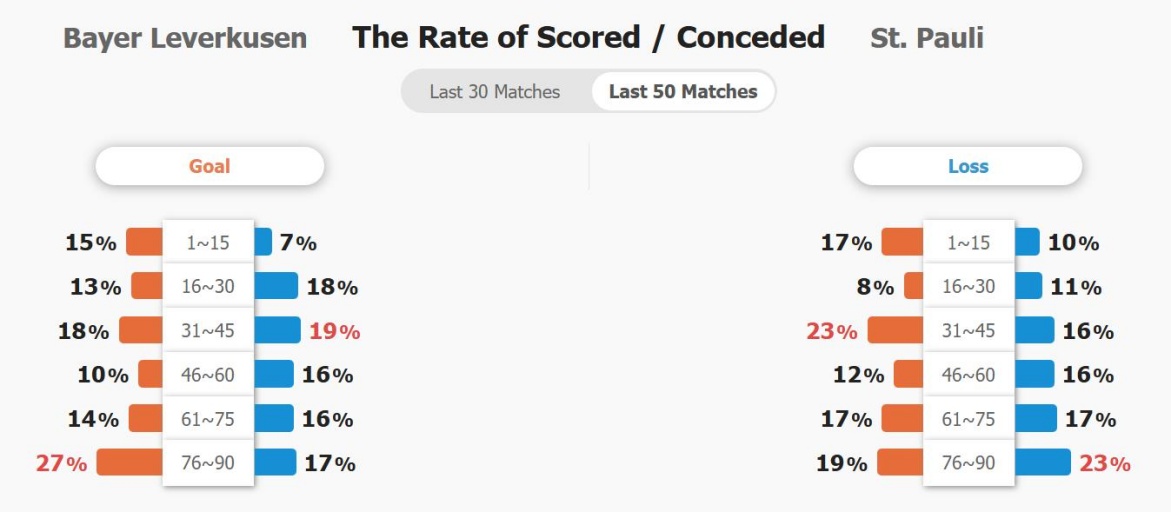Click the red 27% label in Goal chart
This screenshot has height=512, width=1171.
tap(61, 463)
